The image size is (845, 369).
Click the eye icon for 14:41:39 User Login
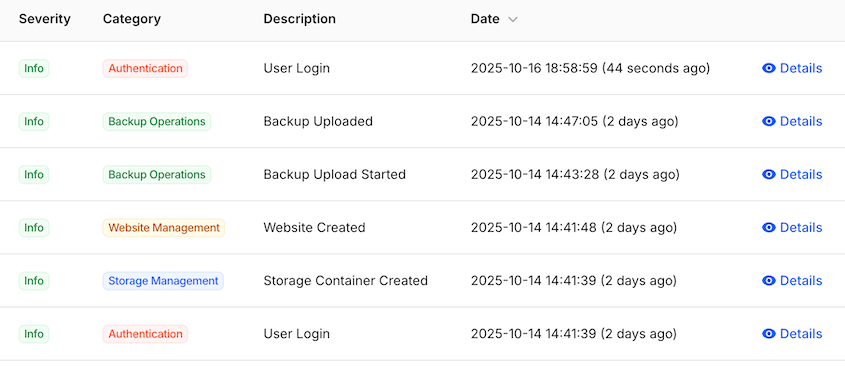pyautogui.click(x=768, y=334)
